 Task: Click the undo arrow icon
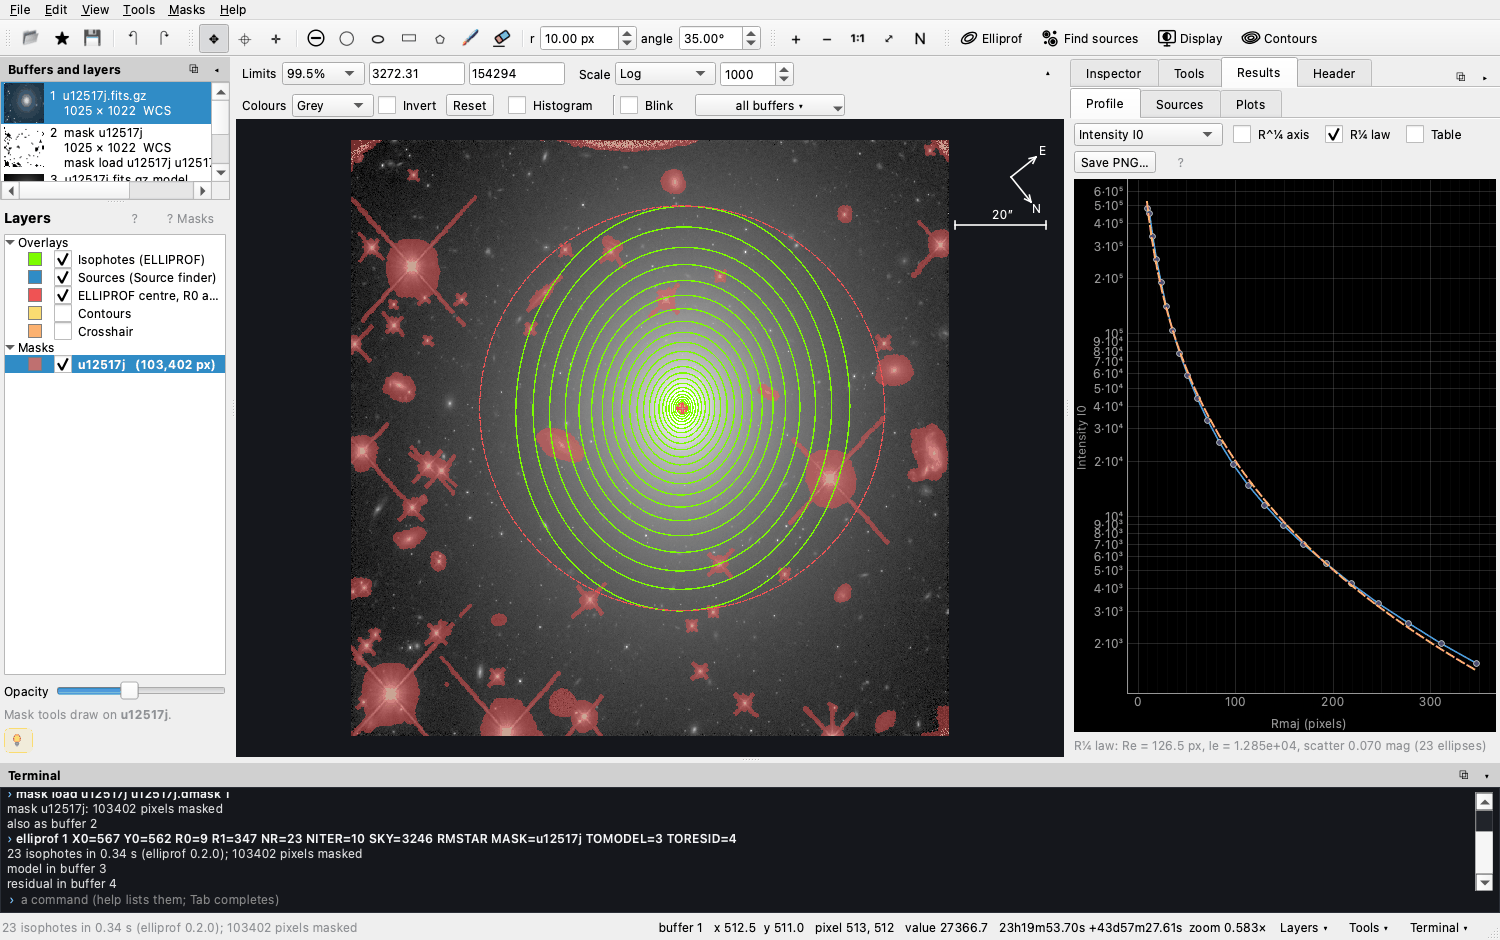(133, 38)
